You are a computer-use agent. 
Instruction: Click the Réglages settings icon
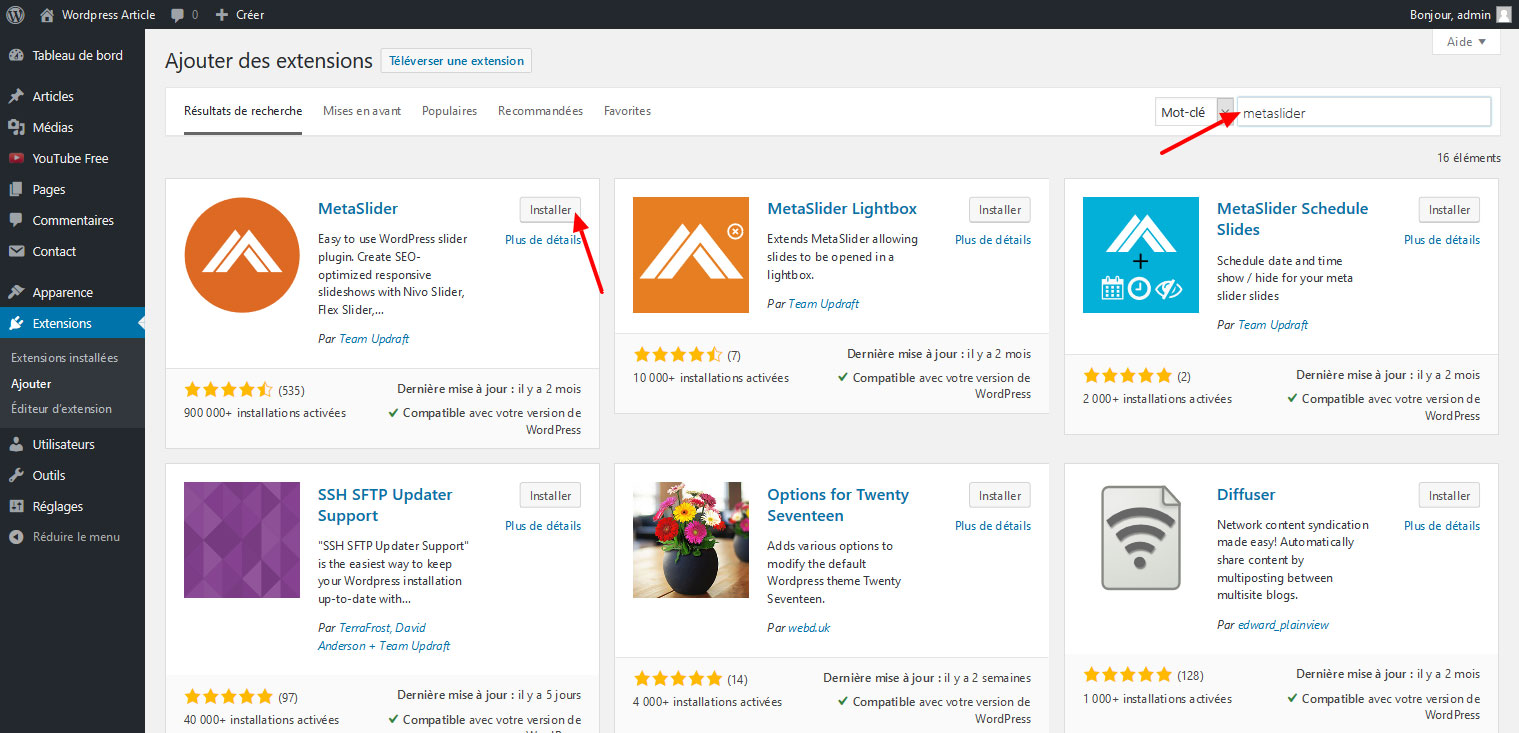[x=16, y=506]
